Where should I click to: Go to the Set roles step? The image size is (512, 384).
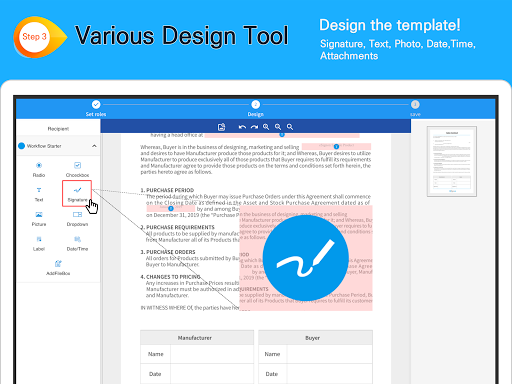(96, 108)
